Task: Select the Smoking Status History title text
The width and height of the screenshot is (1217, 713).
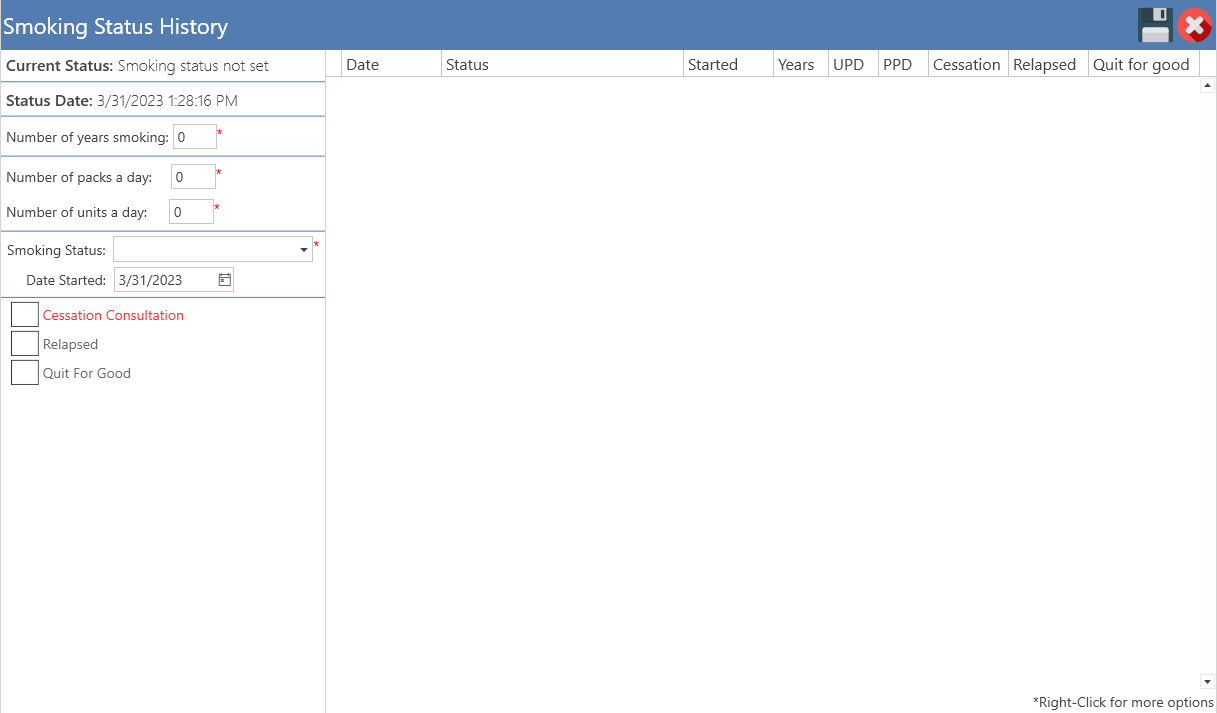Action: (115, 27)
